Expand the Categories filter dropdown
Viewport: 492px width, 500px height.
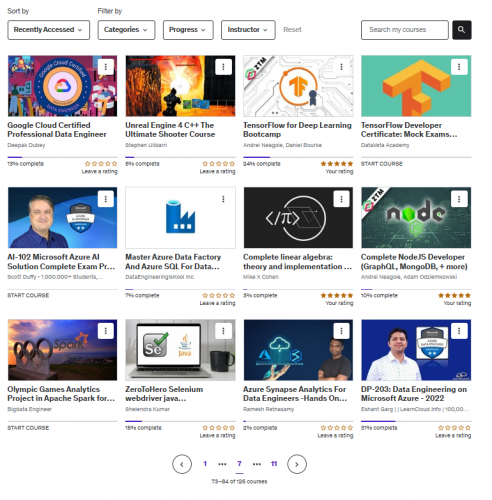pos(126,30)
